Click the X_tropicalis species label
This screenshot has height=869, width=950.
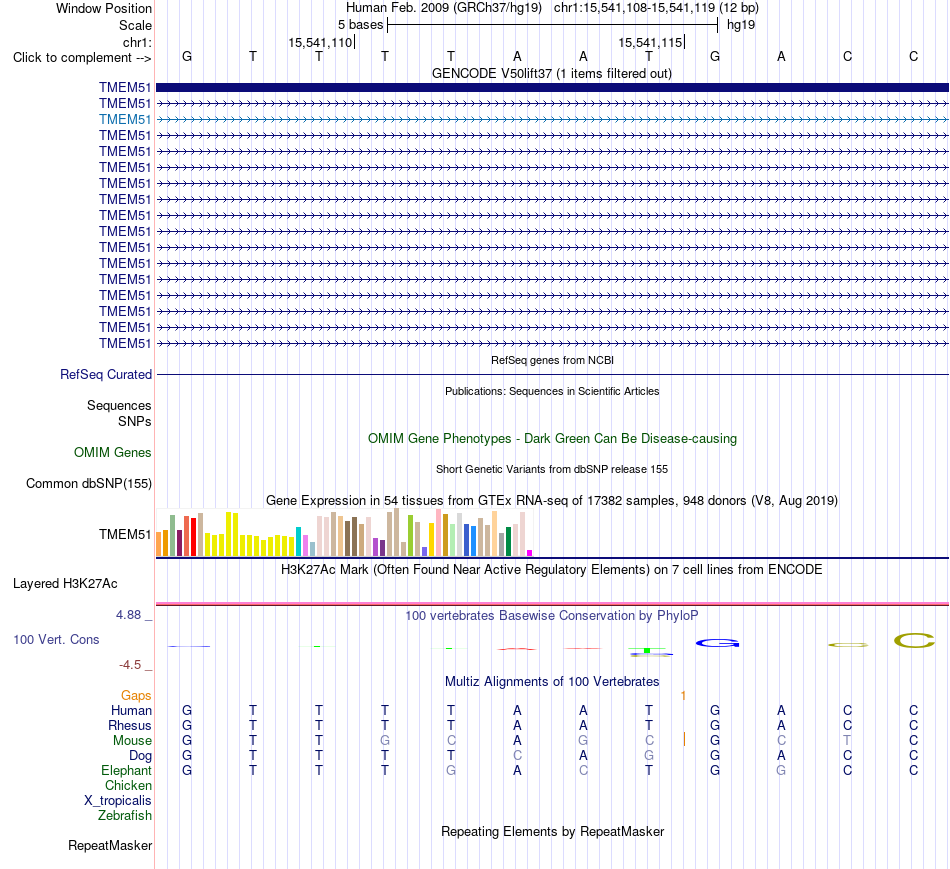point(118,801)
